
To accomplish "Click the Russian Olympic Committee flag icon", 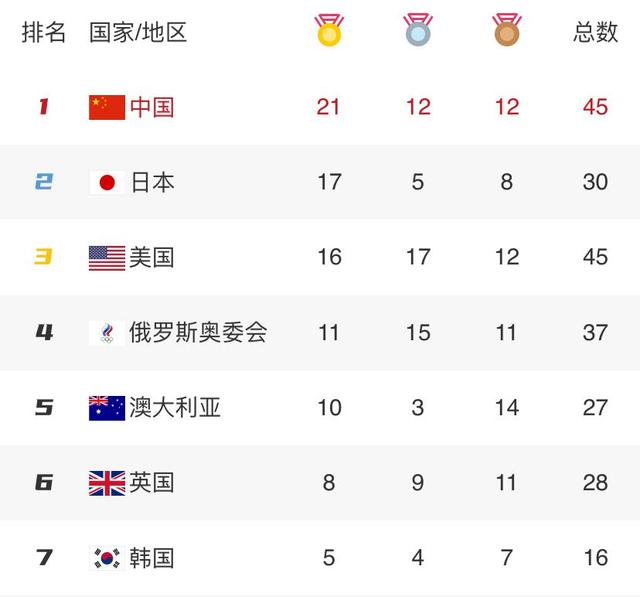I will pos(107,332).
